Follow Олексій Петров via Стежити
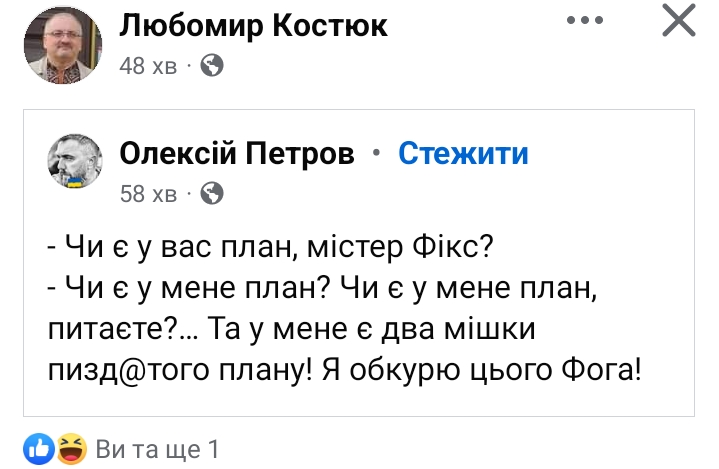 463,153
